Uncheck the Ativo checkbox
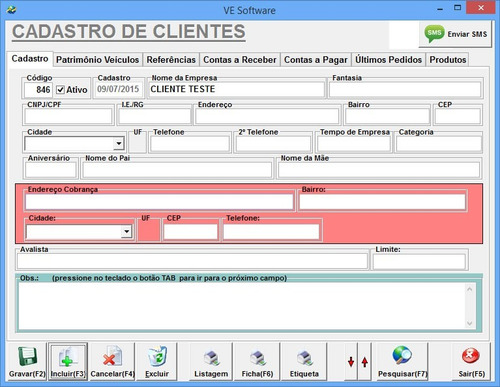The image size is (500, 387). (x=60, y=90)
